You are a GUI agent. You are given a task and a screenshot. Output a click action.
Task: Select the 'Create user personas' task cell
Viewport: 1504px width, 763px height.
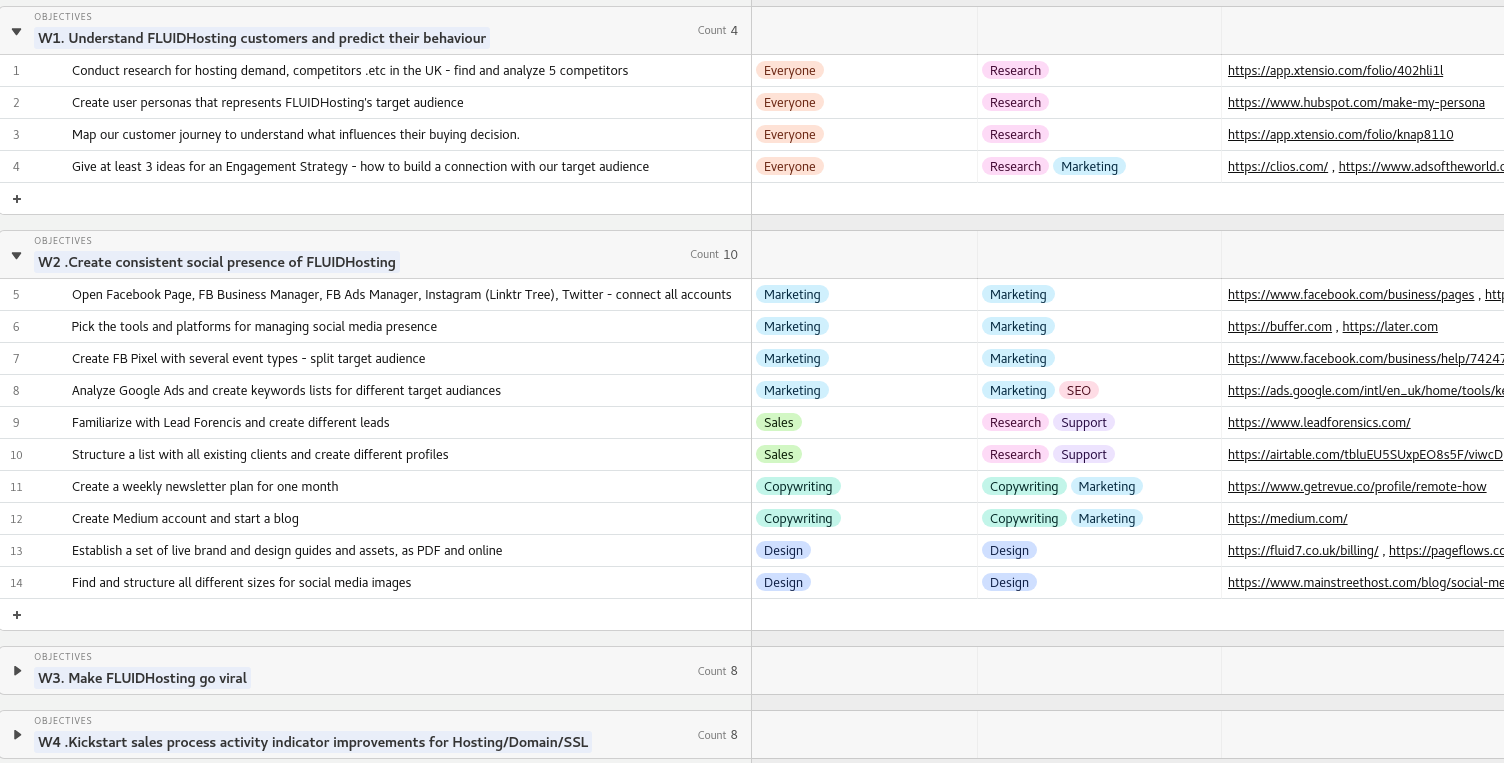pyautogui.click(x=268, y=102)
